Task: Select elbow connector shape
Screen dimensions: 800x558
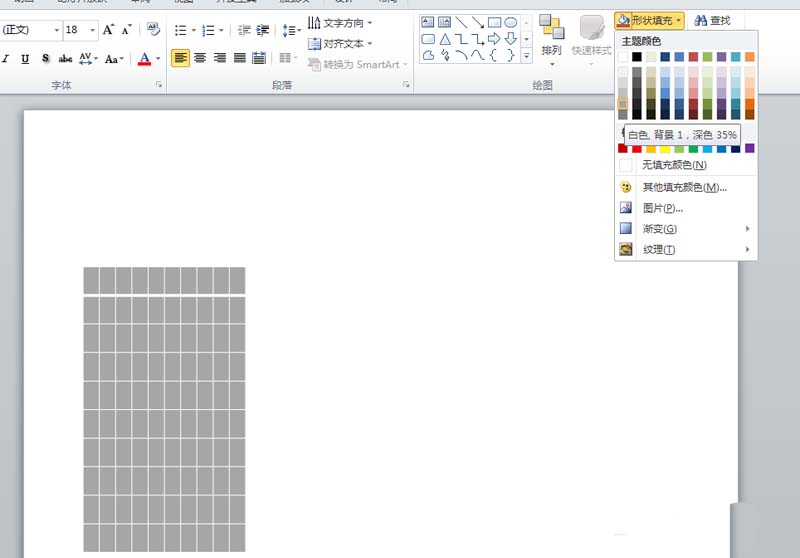Action: pos(461,39)
